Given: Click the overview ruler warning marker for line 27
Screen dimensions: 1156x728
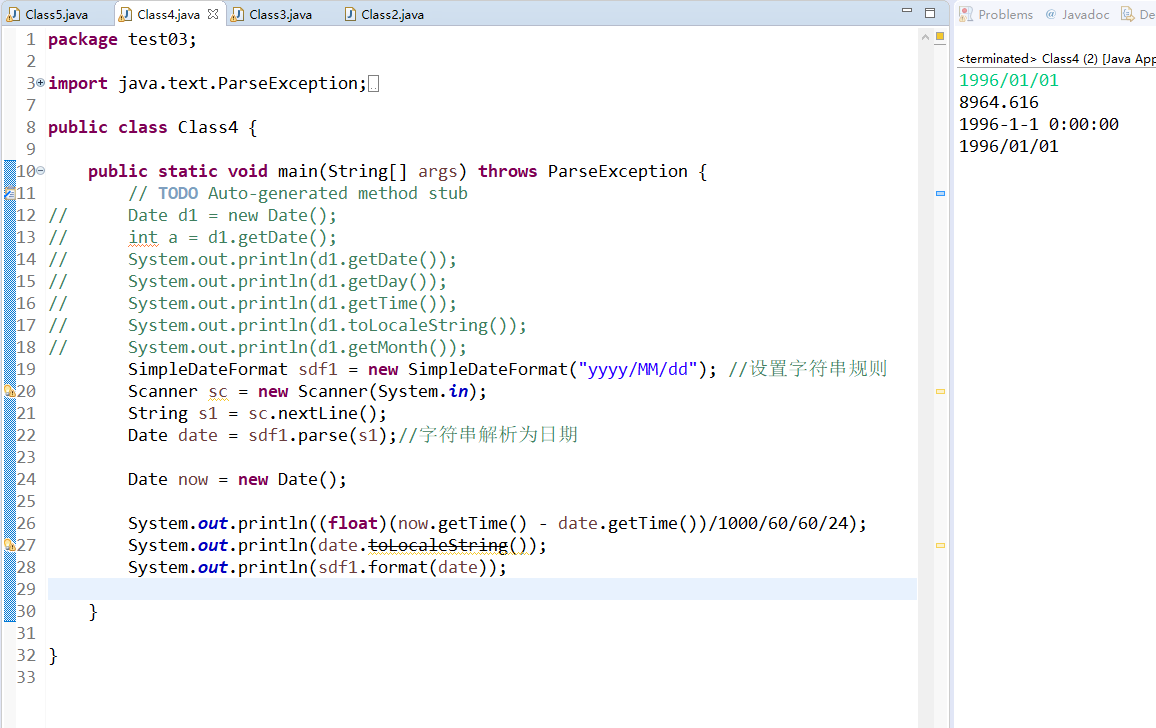Looking at the screenshot, I should click(x=940, y=546).
